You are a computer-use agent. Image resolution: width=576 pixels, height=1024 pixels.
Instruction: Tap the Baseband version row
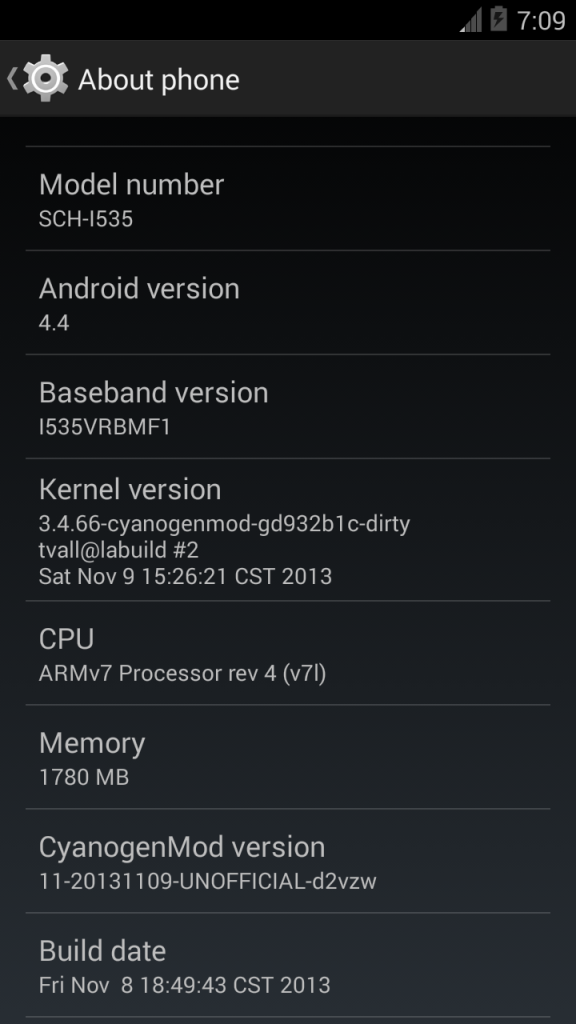(x=288, y=407)
